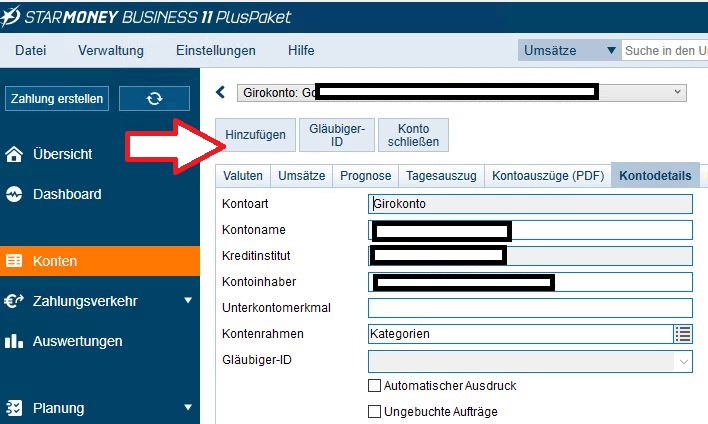
Task: Click the Gläubiger-ID button
Action: coord(337,135)
